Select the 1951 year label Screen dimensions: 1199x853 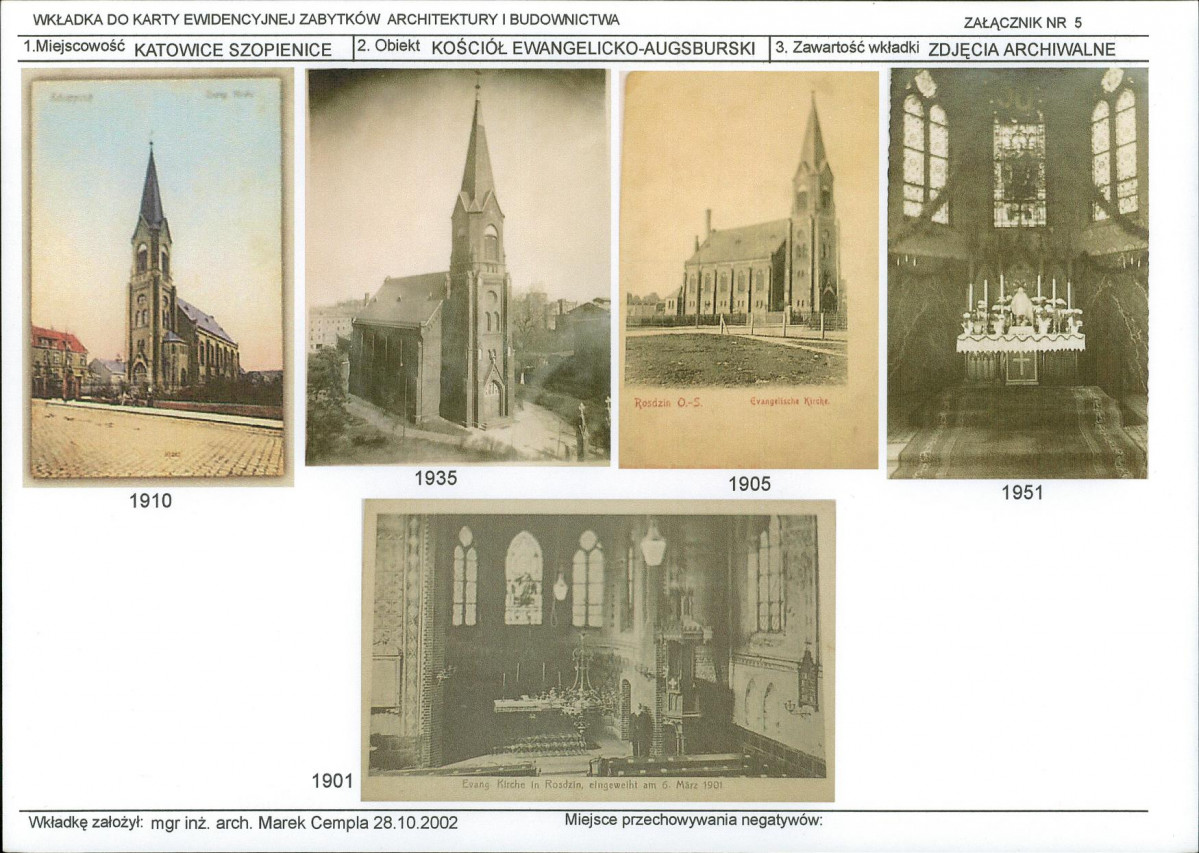1022,492
